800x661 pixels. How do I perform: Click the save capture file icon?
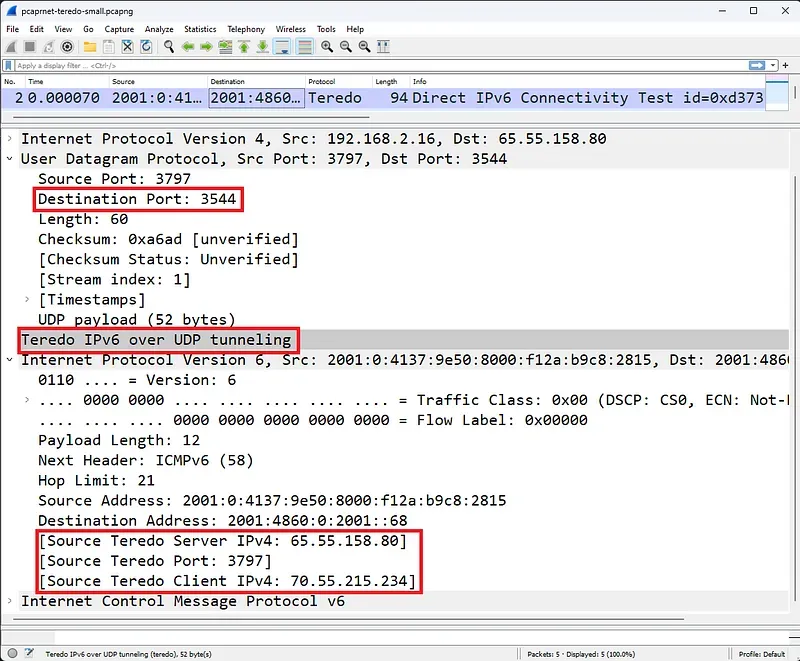click(109, 47)
